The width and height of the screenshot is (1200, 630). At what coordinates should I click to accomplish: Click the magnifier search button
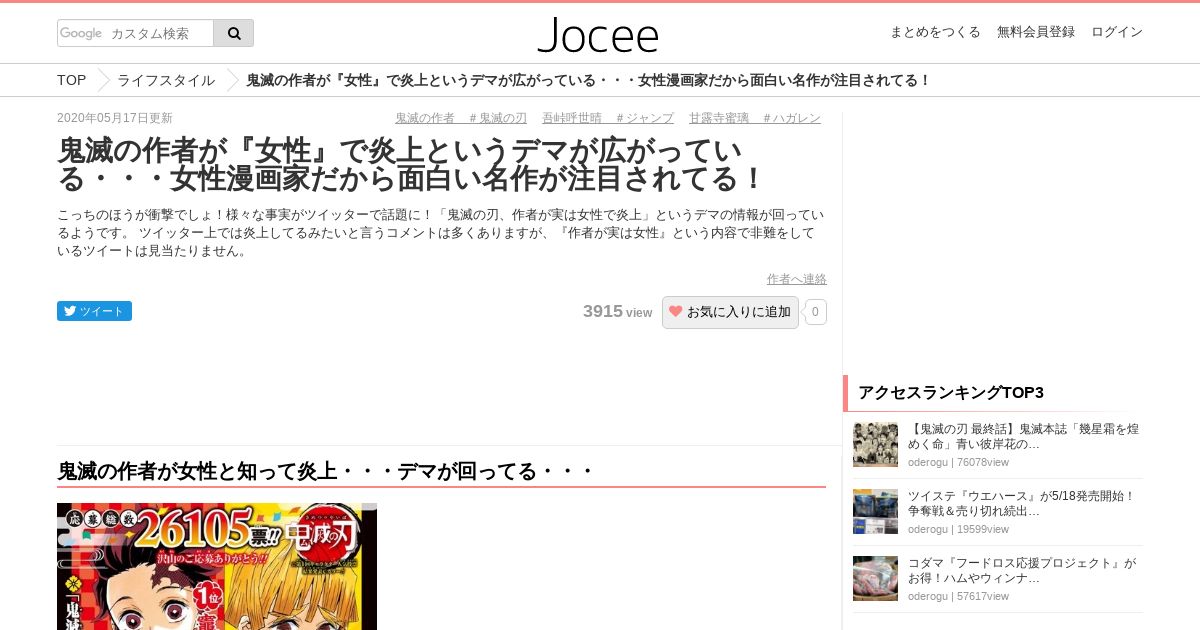pos(233,33)
